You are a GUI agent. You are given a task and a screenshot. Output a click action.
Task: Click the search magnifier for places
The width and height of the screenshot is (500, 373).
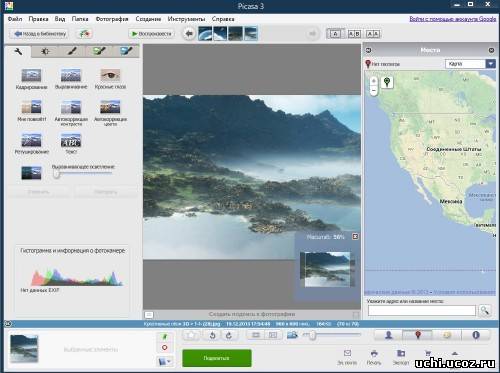(x=485, y=311)
